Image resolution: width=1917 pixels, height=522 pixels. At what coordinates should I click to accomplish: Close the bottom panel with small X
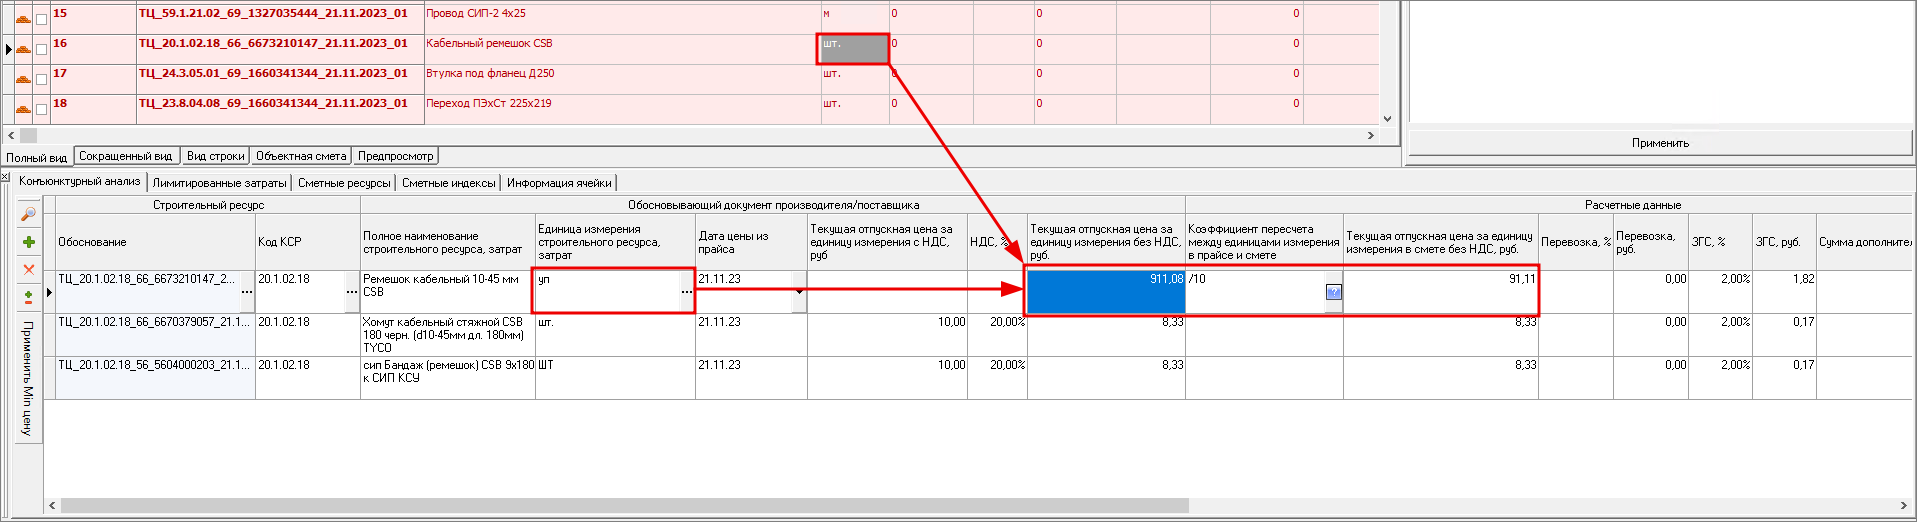tap(5, 177)
